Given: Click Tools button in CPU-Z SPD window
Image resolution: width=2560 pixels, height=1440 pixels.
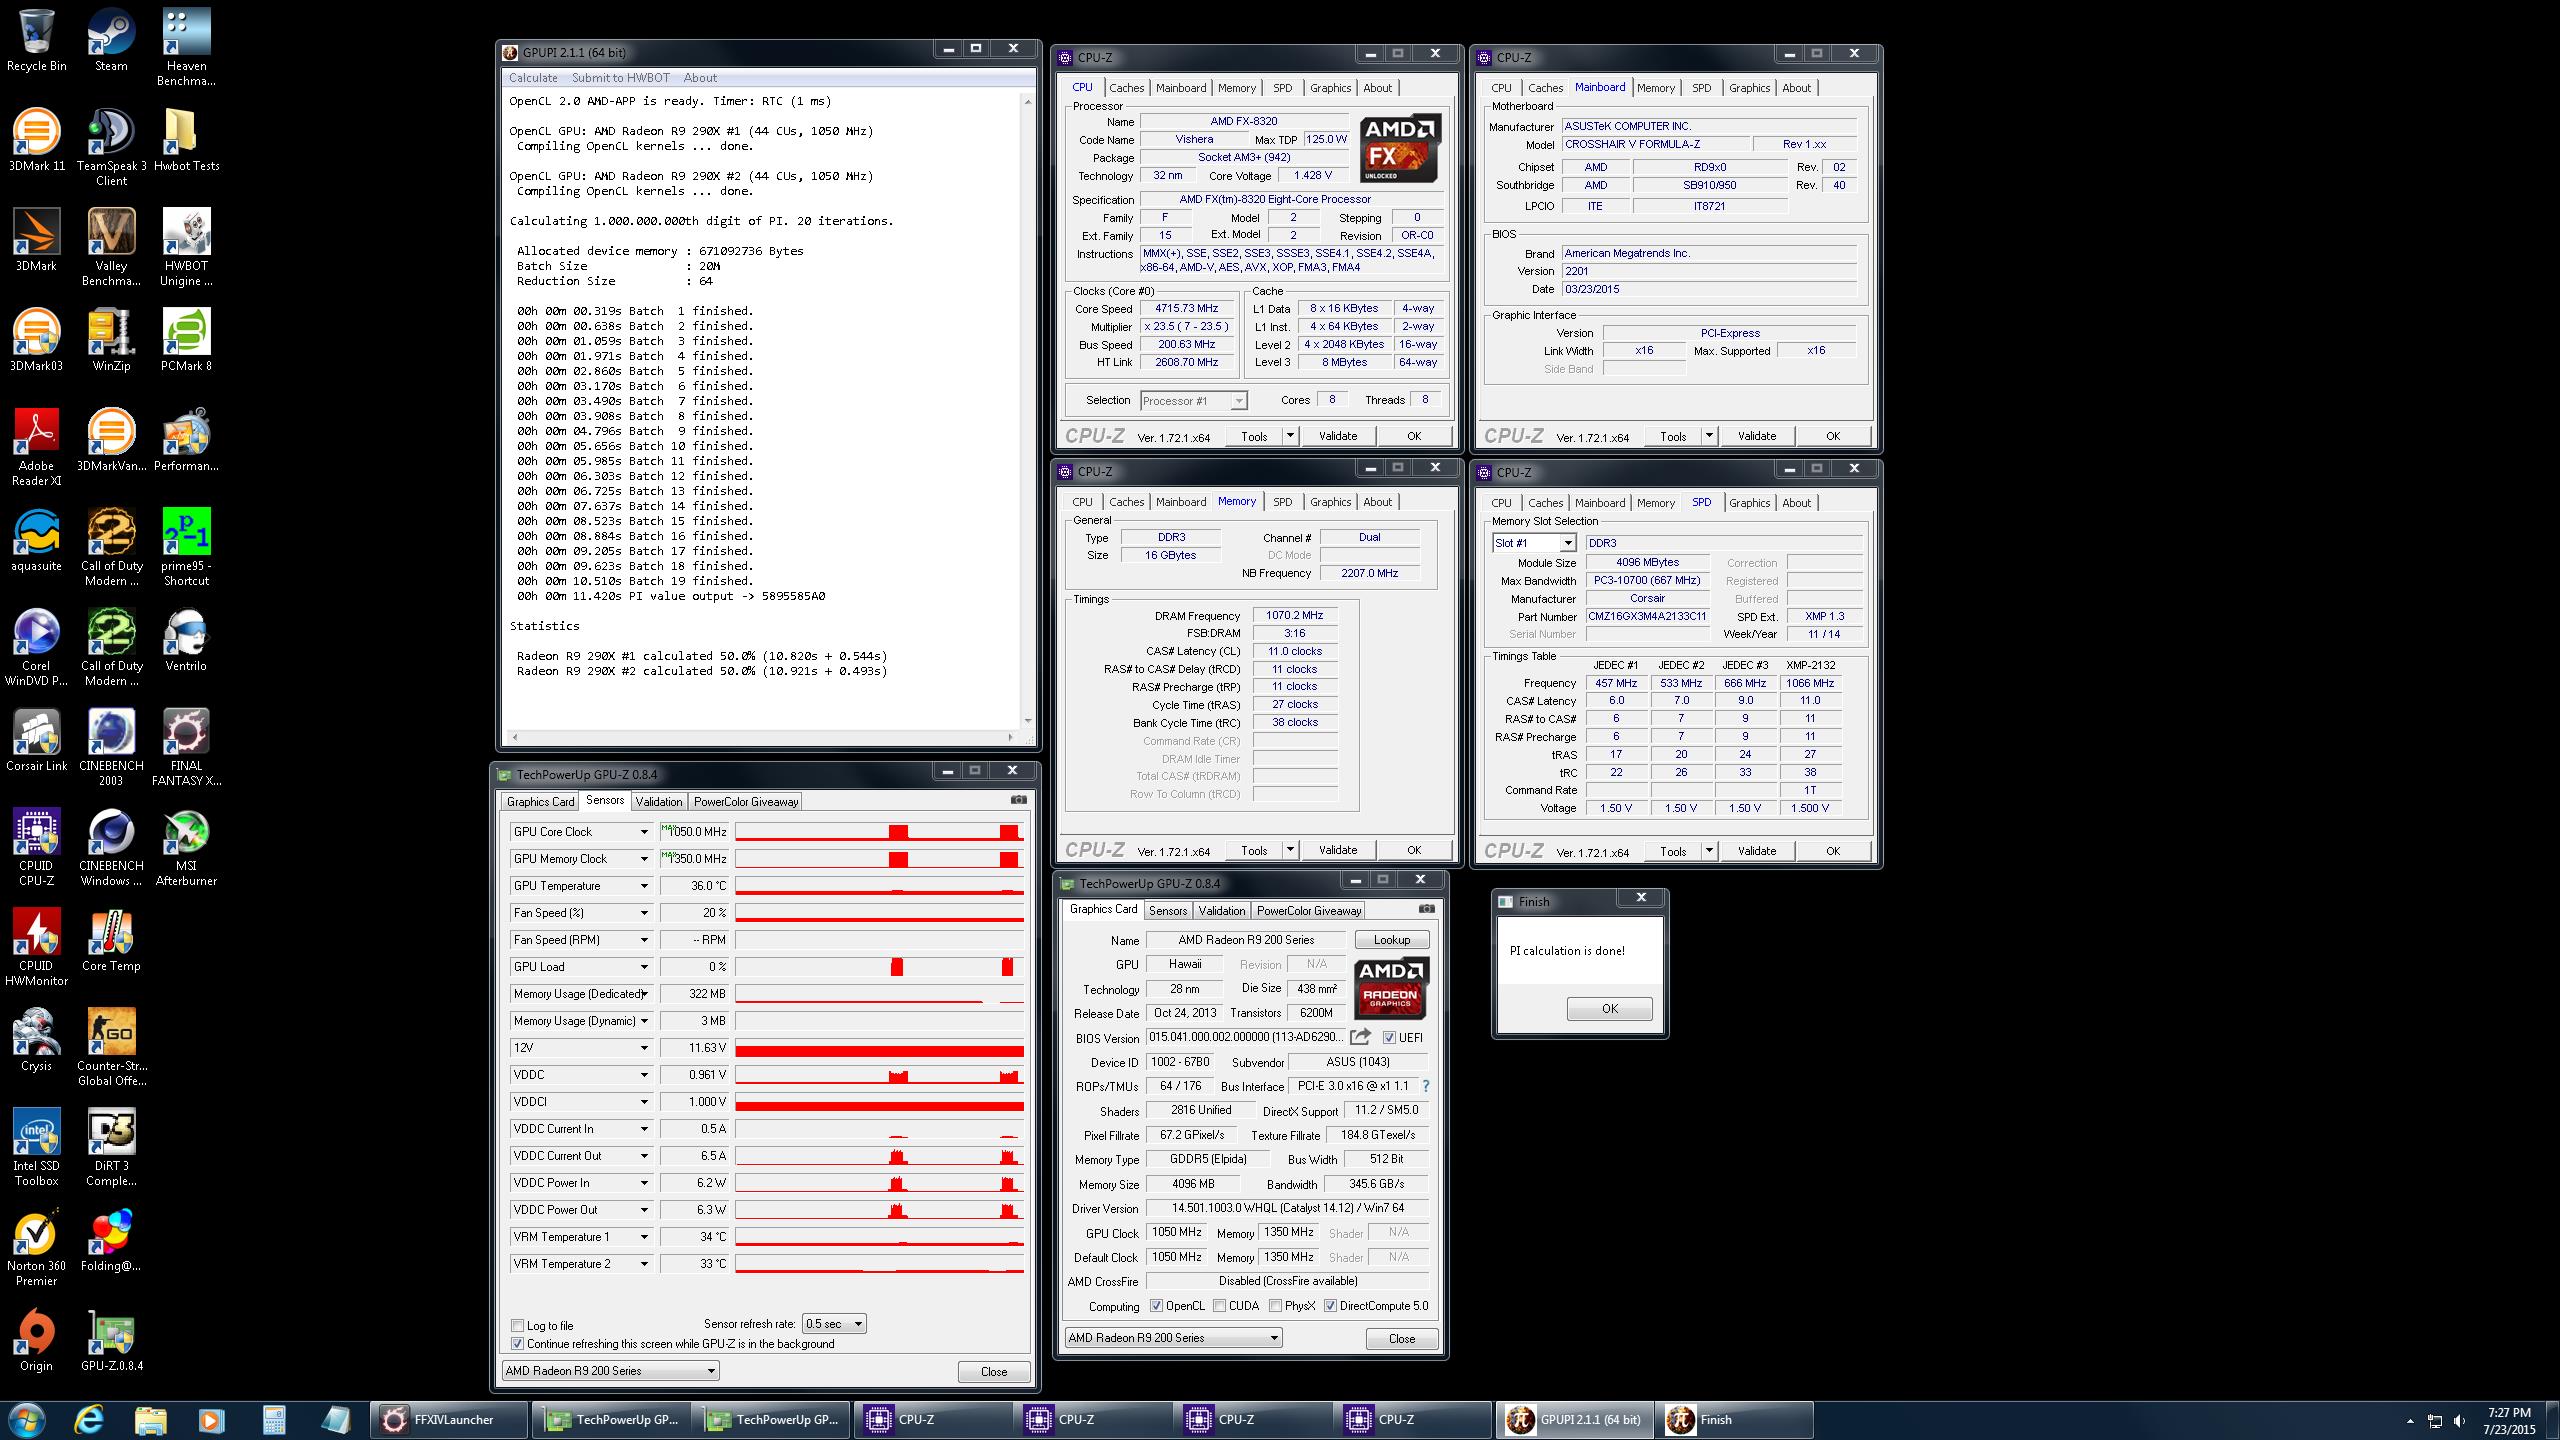Looking at the screenshot, I should pyautogui.click(x=1673, y=851).
